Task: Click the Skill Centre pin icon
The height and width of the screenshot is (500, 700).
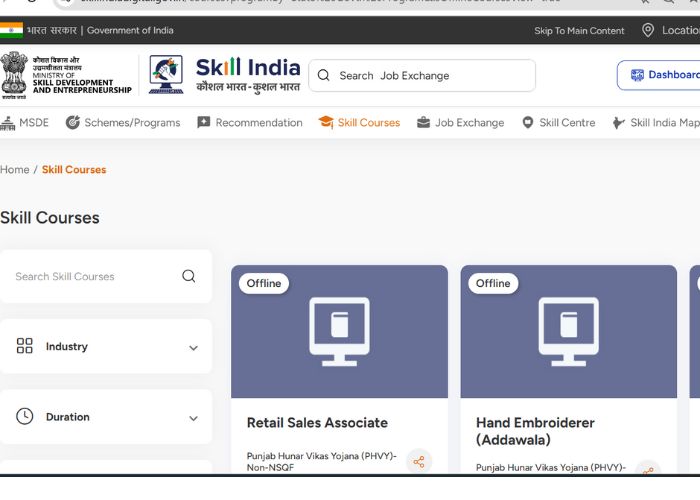Action: tap(528, 122)
